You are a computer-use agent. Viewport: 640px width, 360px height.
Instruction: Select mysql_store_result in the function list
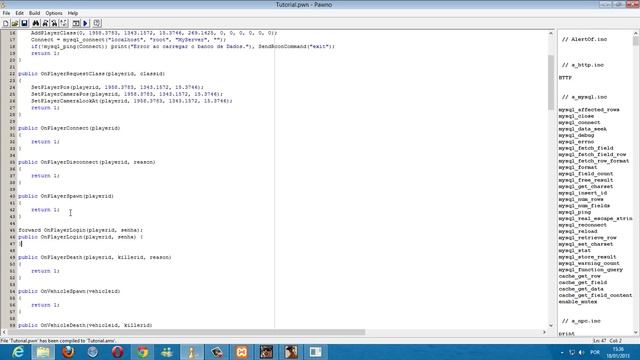(x=587, y=257)
